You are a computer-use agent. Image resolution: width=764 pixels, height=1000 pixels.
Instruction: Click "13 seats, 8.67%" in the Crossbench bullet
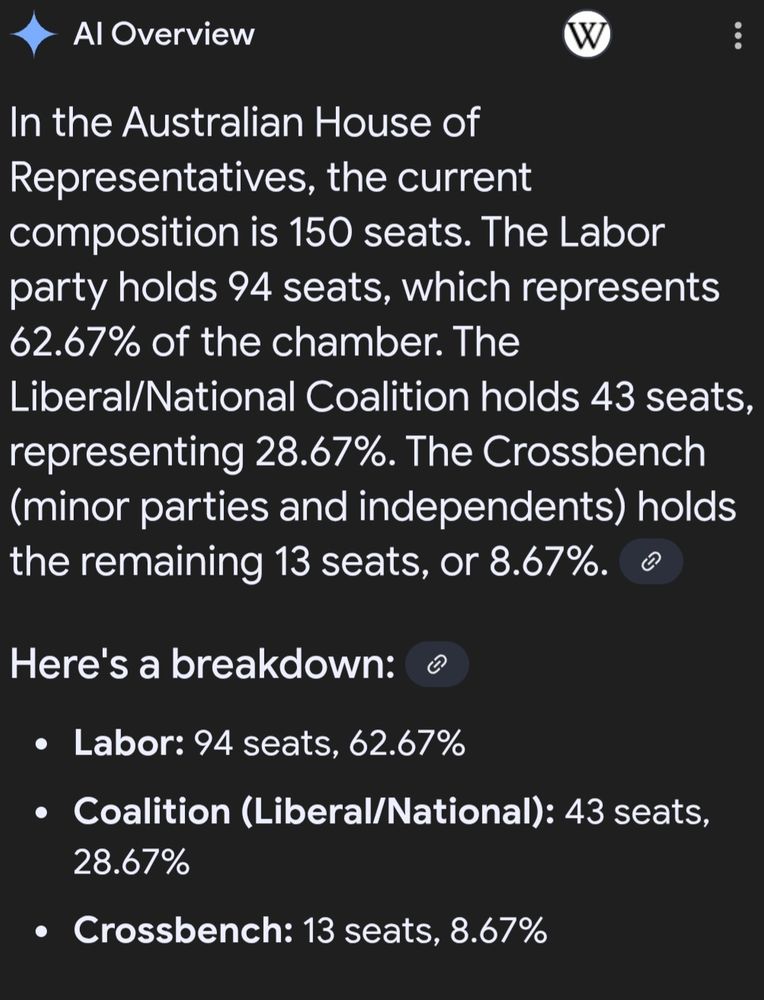point(424,931)
